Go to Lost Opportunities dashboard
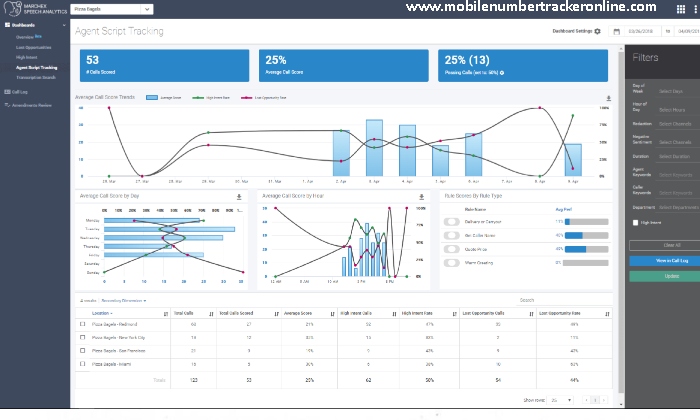700x420 pixels. 34,48
